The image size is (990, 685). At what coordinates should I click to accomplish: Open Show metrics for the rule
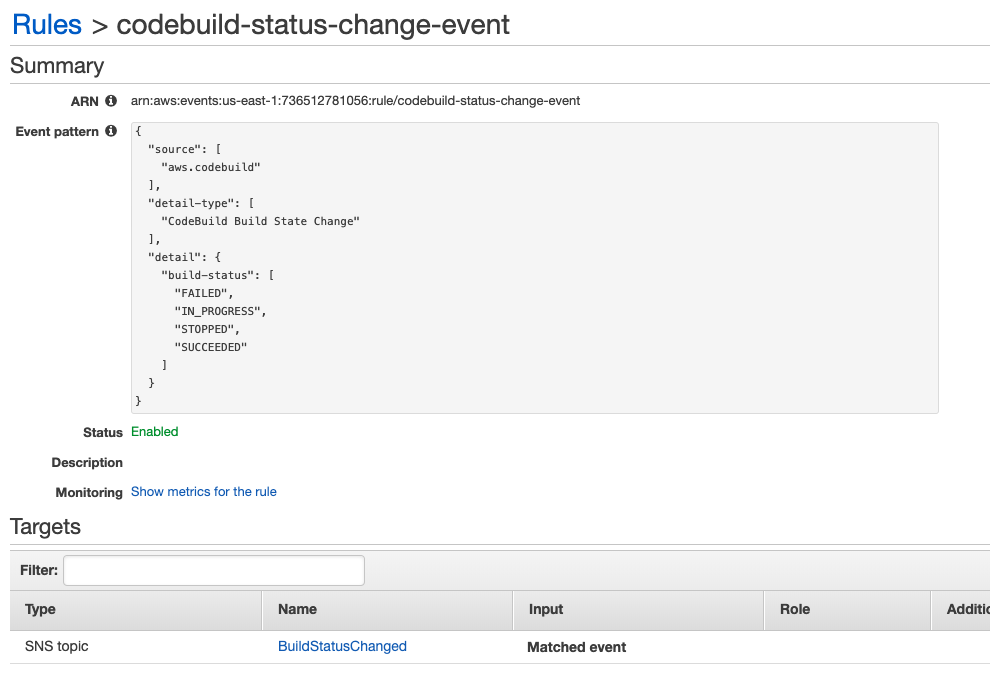[204, 492]
